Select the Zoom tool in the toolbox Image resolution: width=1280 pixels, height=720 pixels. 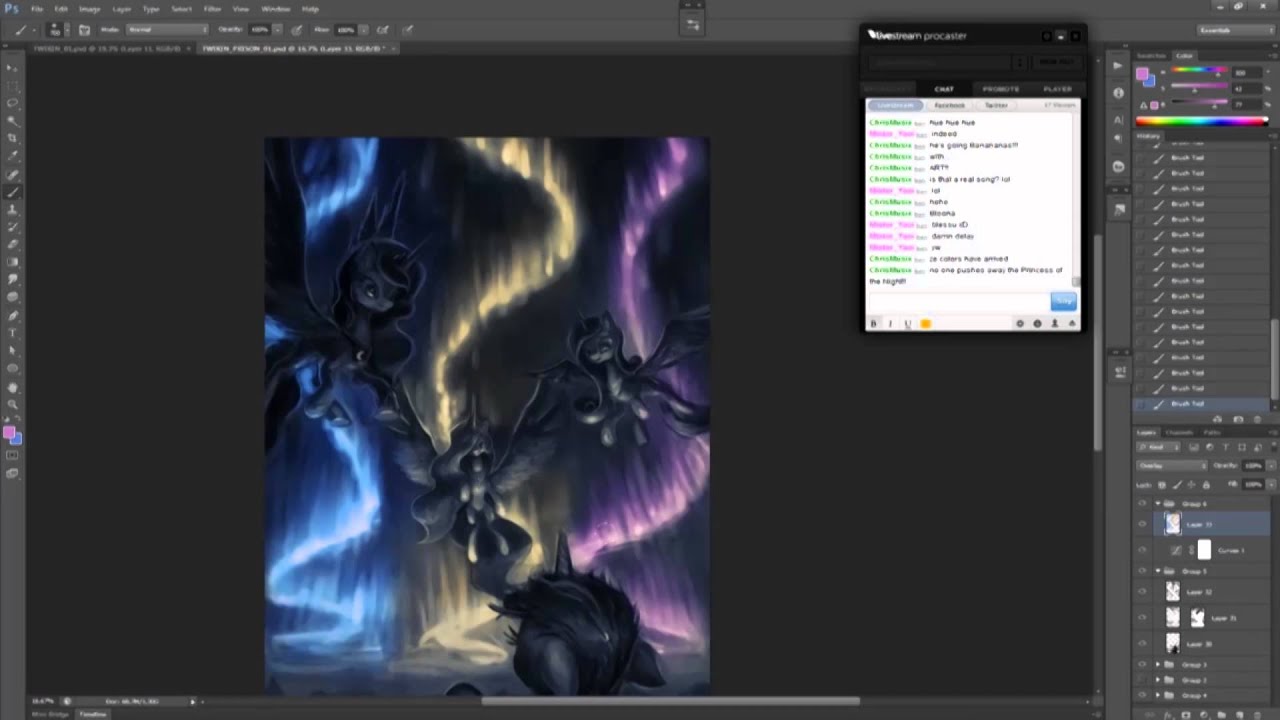tap(12, 403)
